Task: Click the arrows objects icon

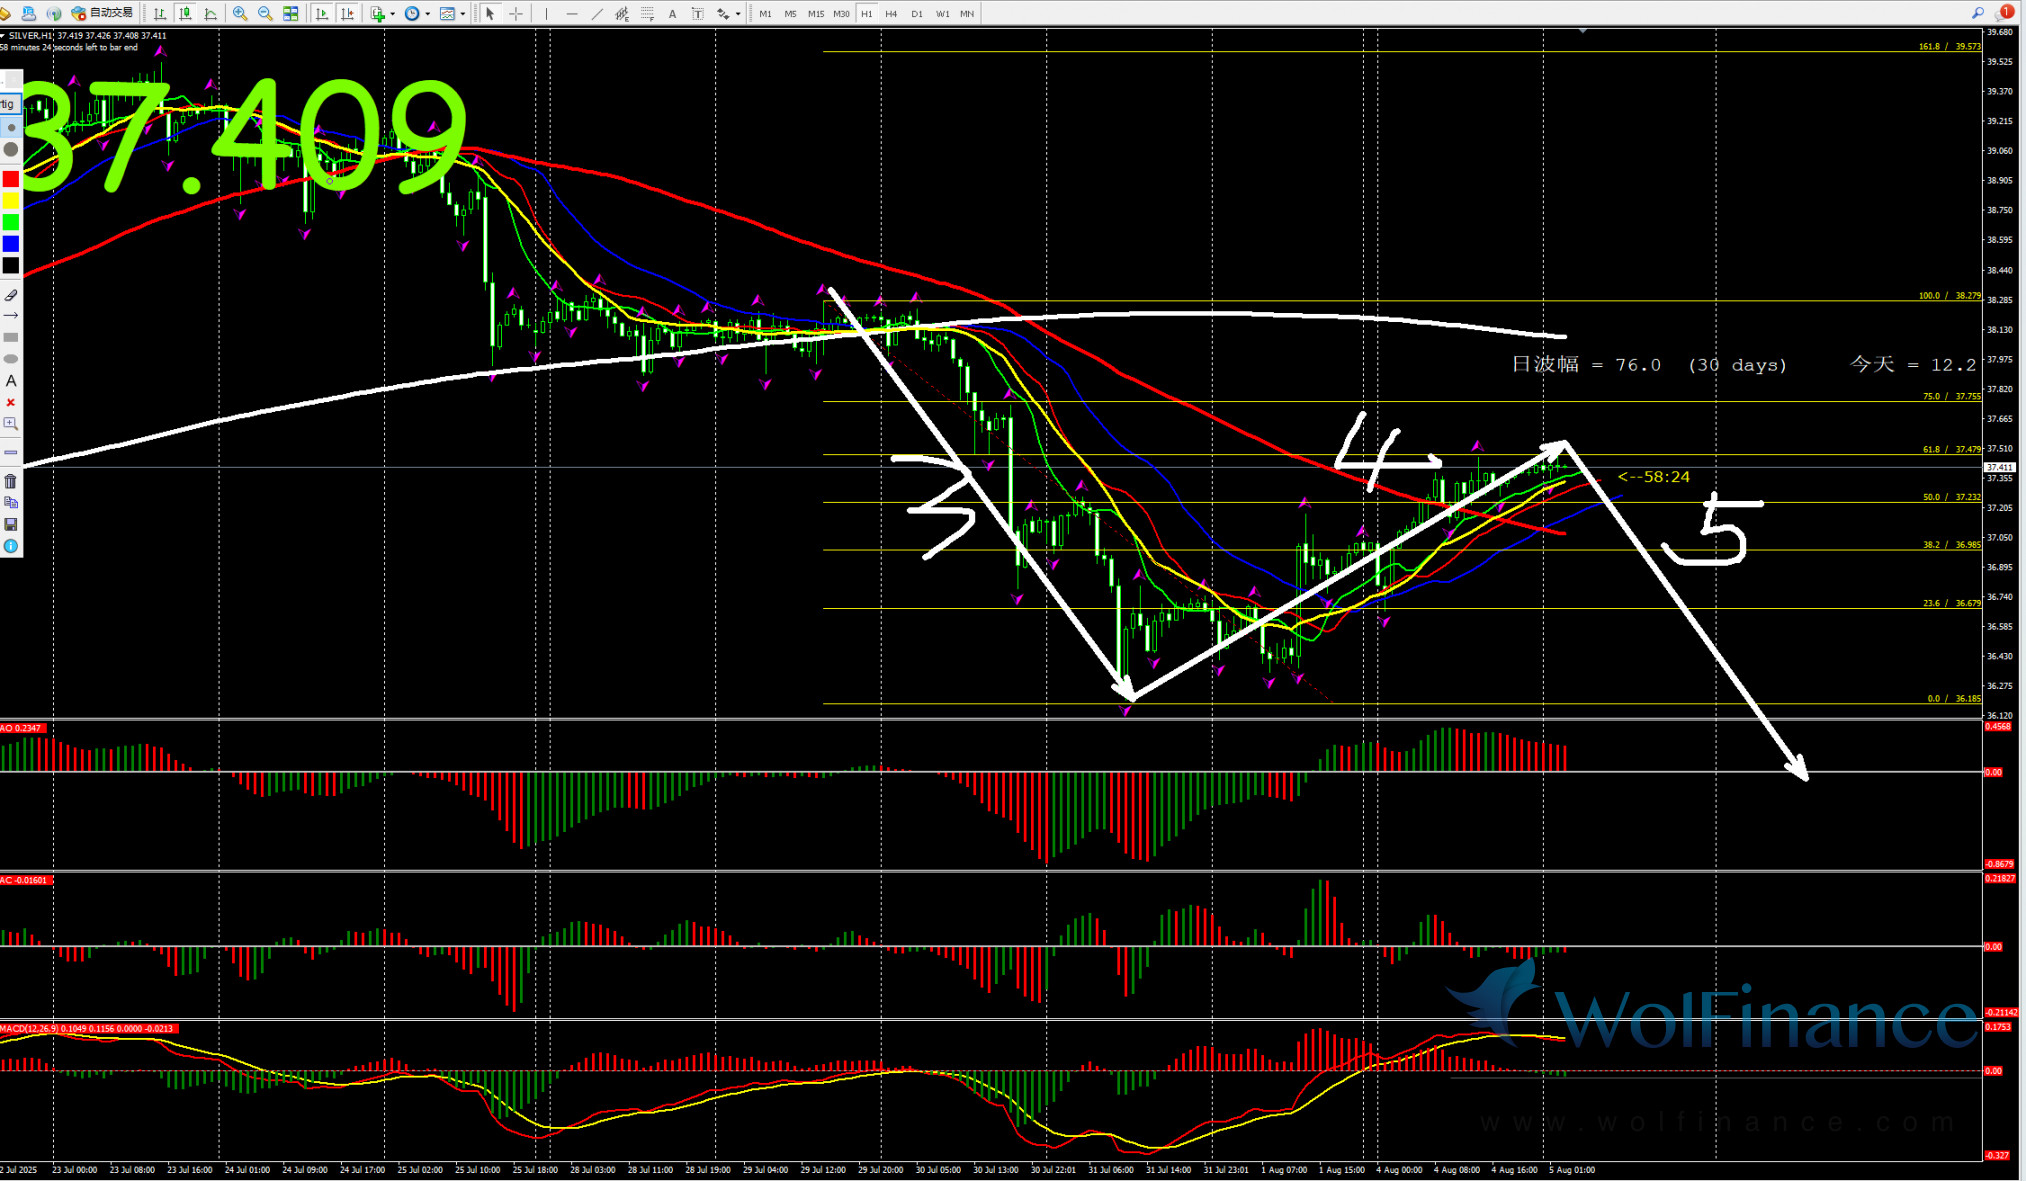Action: 723,14
